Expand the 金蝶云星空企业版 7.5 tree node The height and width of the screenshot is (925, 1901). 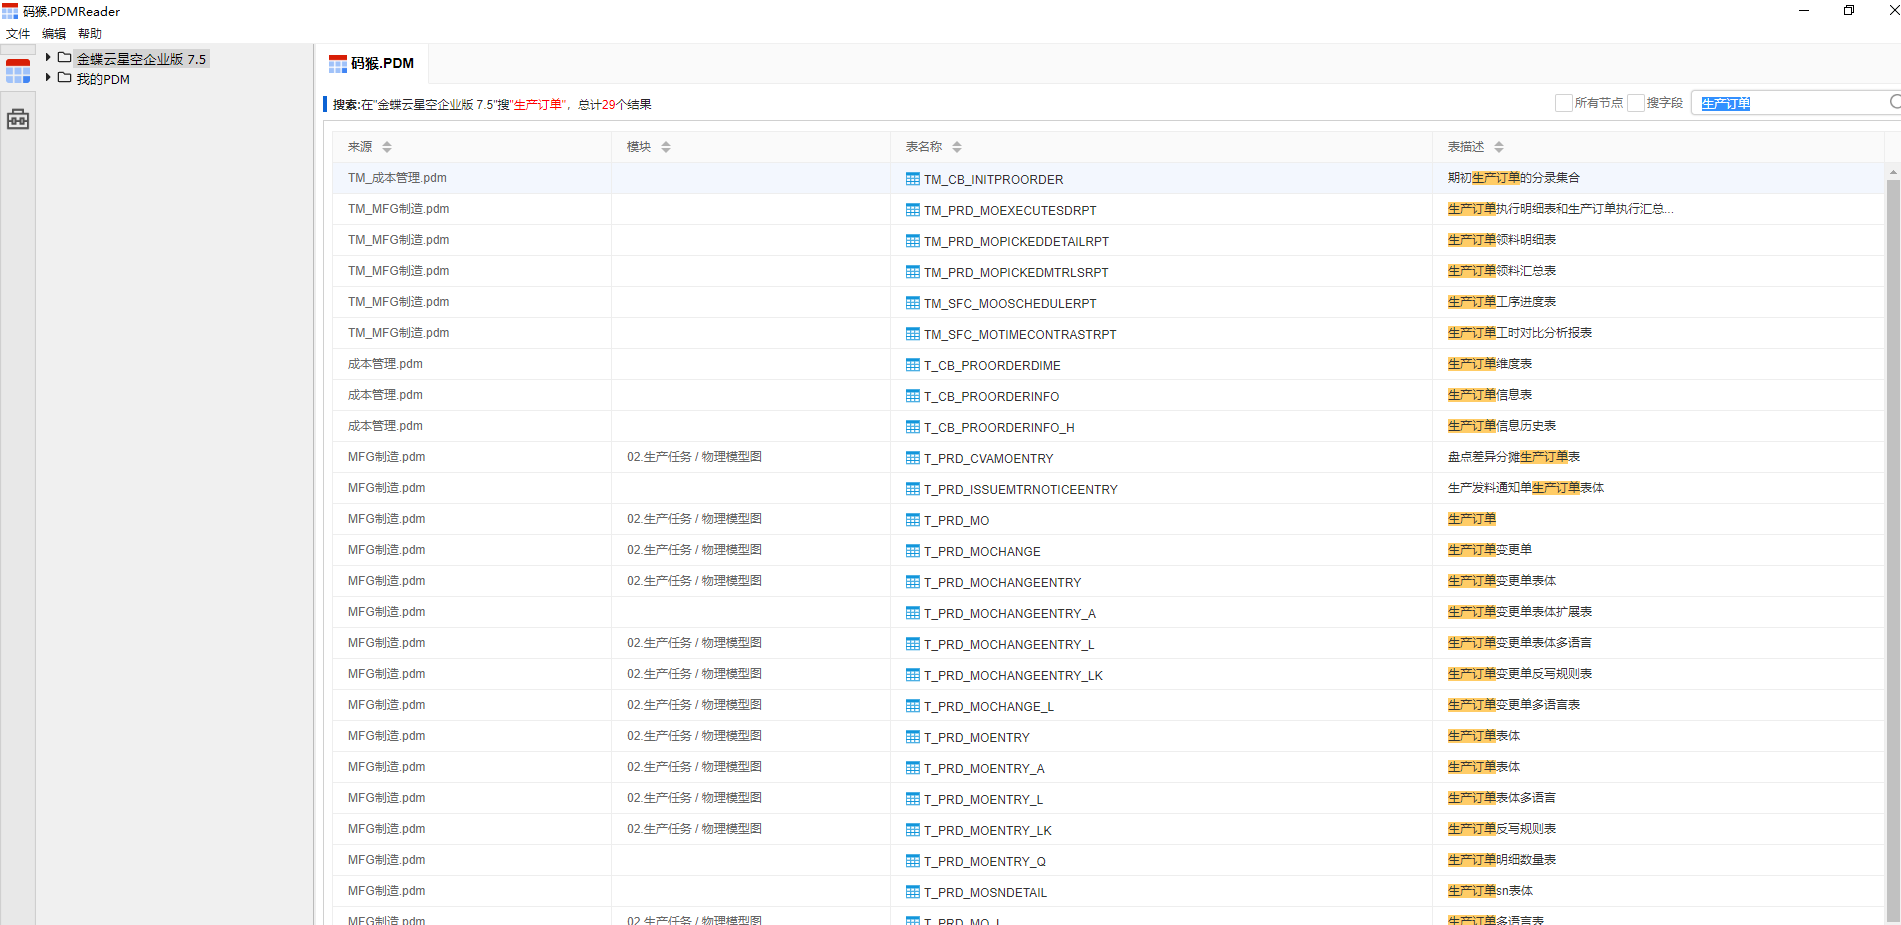[x=48, y=58]
